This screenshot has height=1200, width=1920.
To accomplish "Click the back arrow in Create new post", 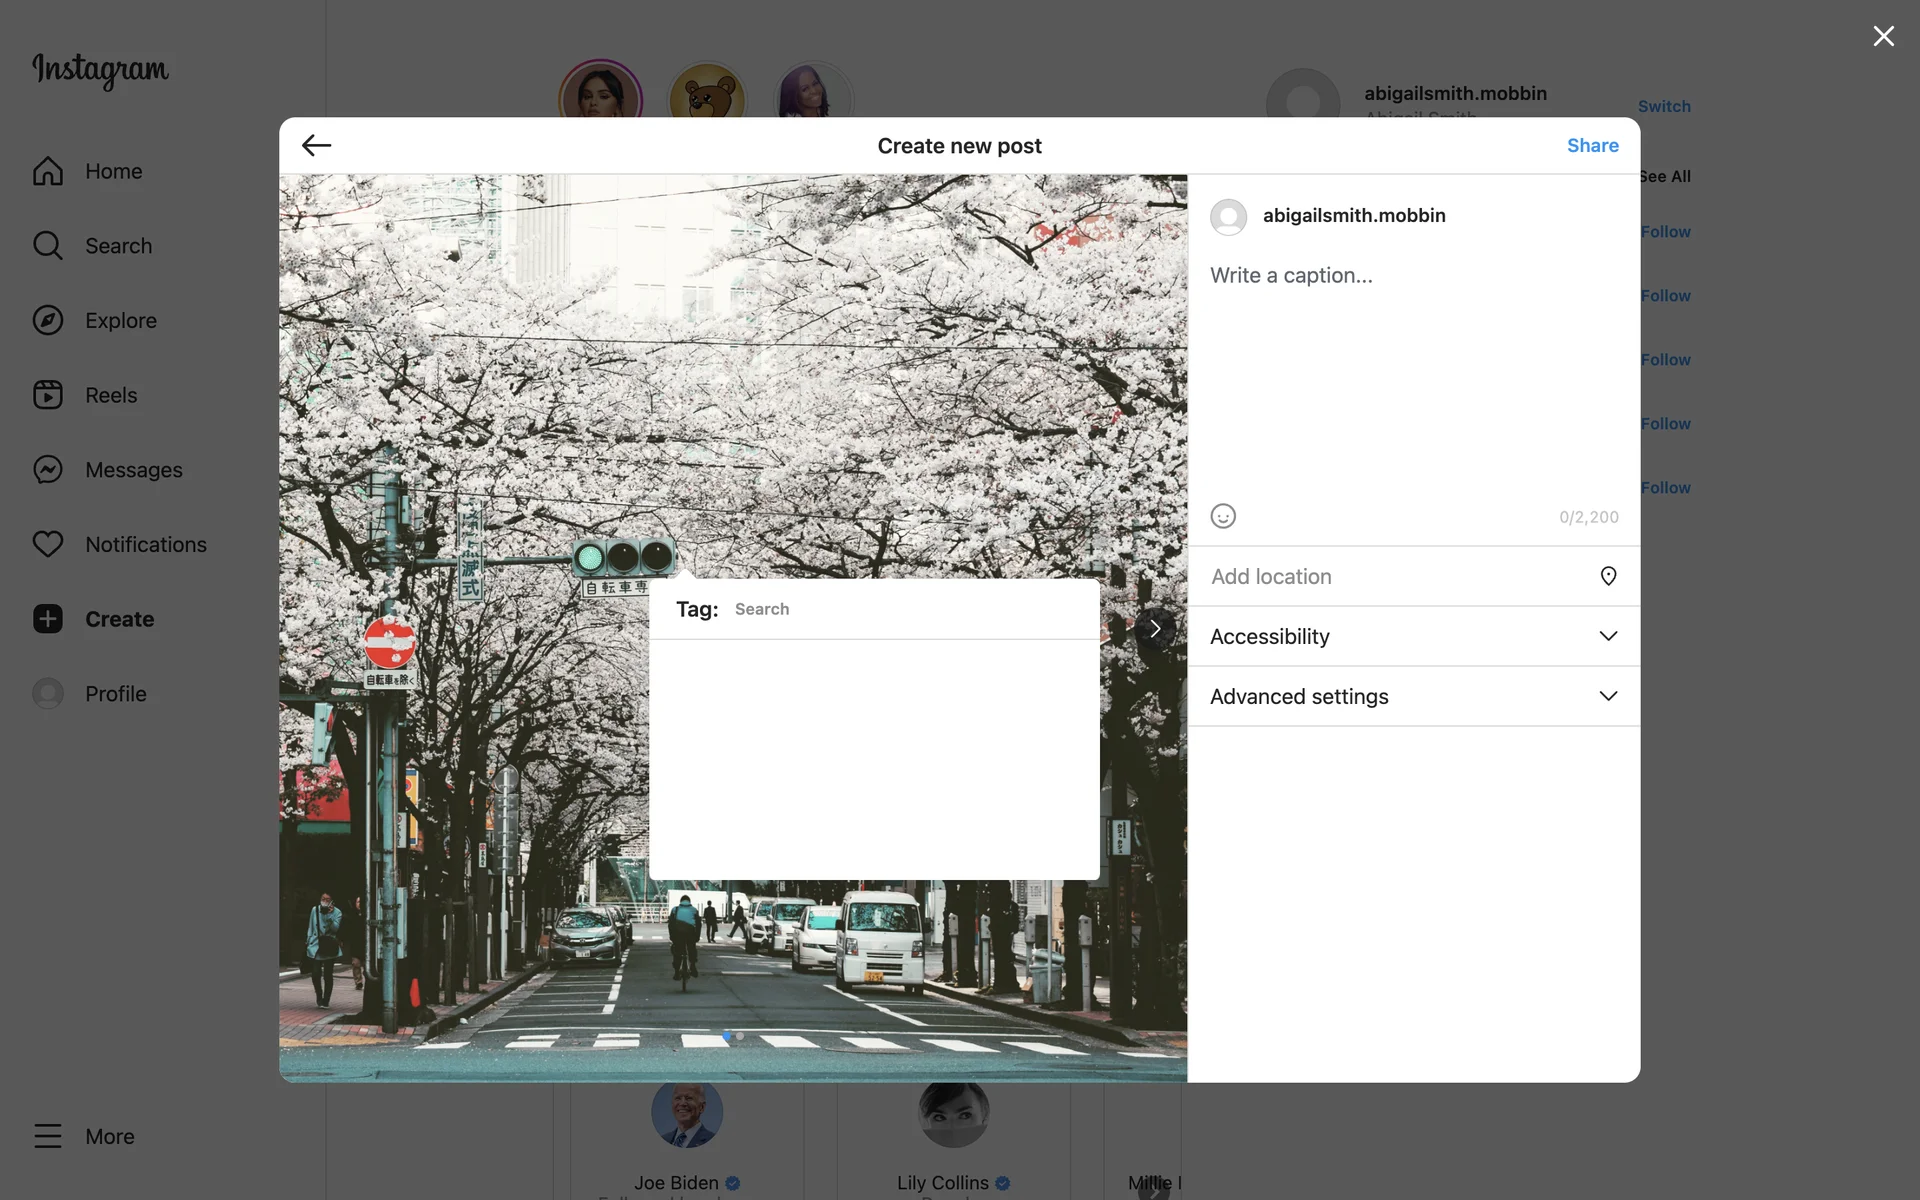I will (316, 146).
